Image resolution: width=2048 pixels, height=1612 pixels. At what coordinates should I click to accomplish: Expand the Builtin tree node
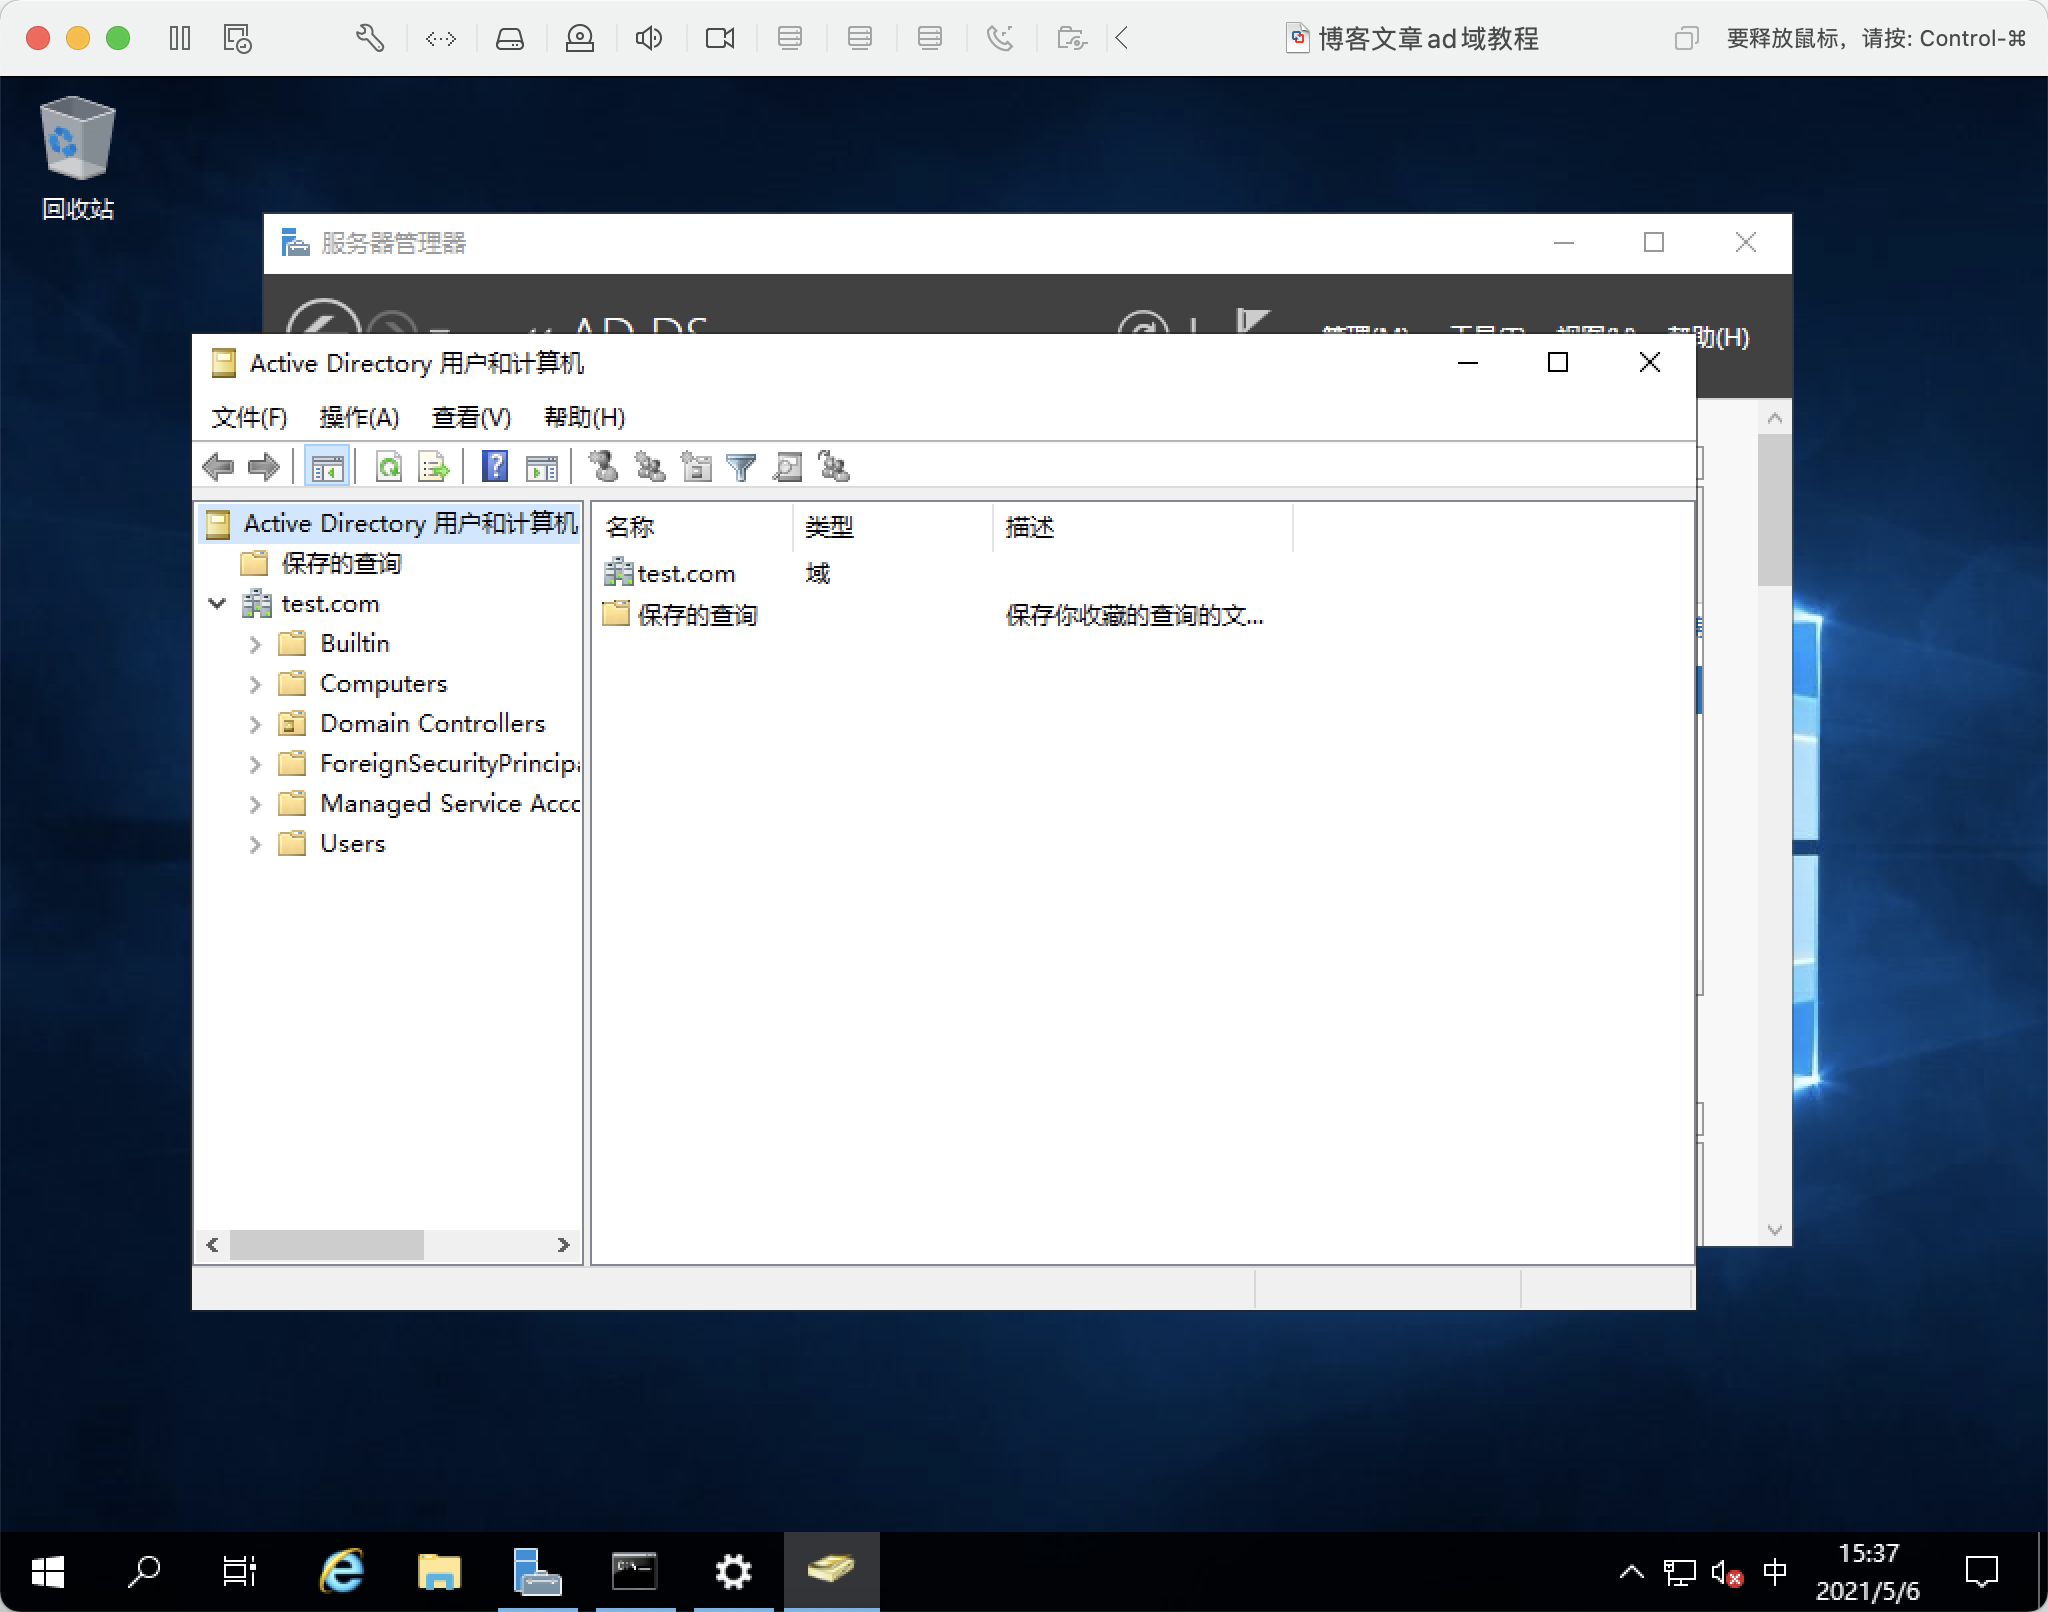tap(255, 645)
